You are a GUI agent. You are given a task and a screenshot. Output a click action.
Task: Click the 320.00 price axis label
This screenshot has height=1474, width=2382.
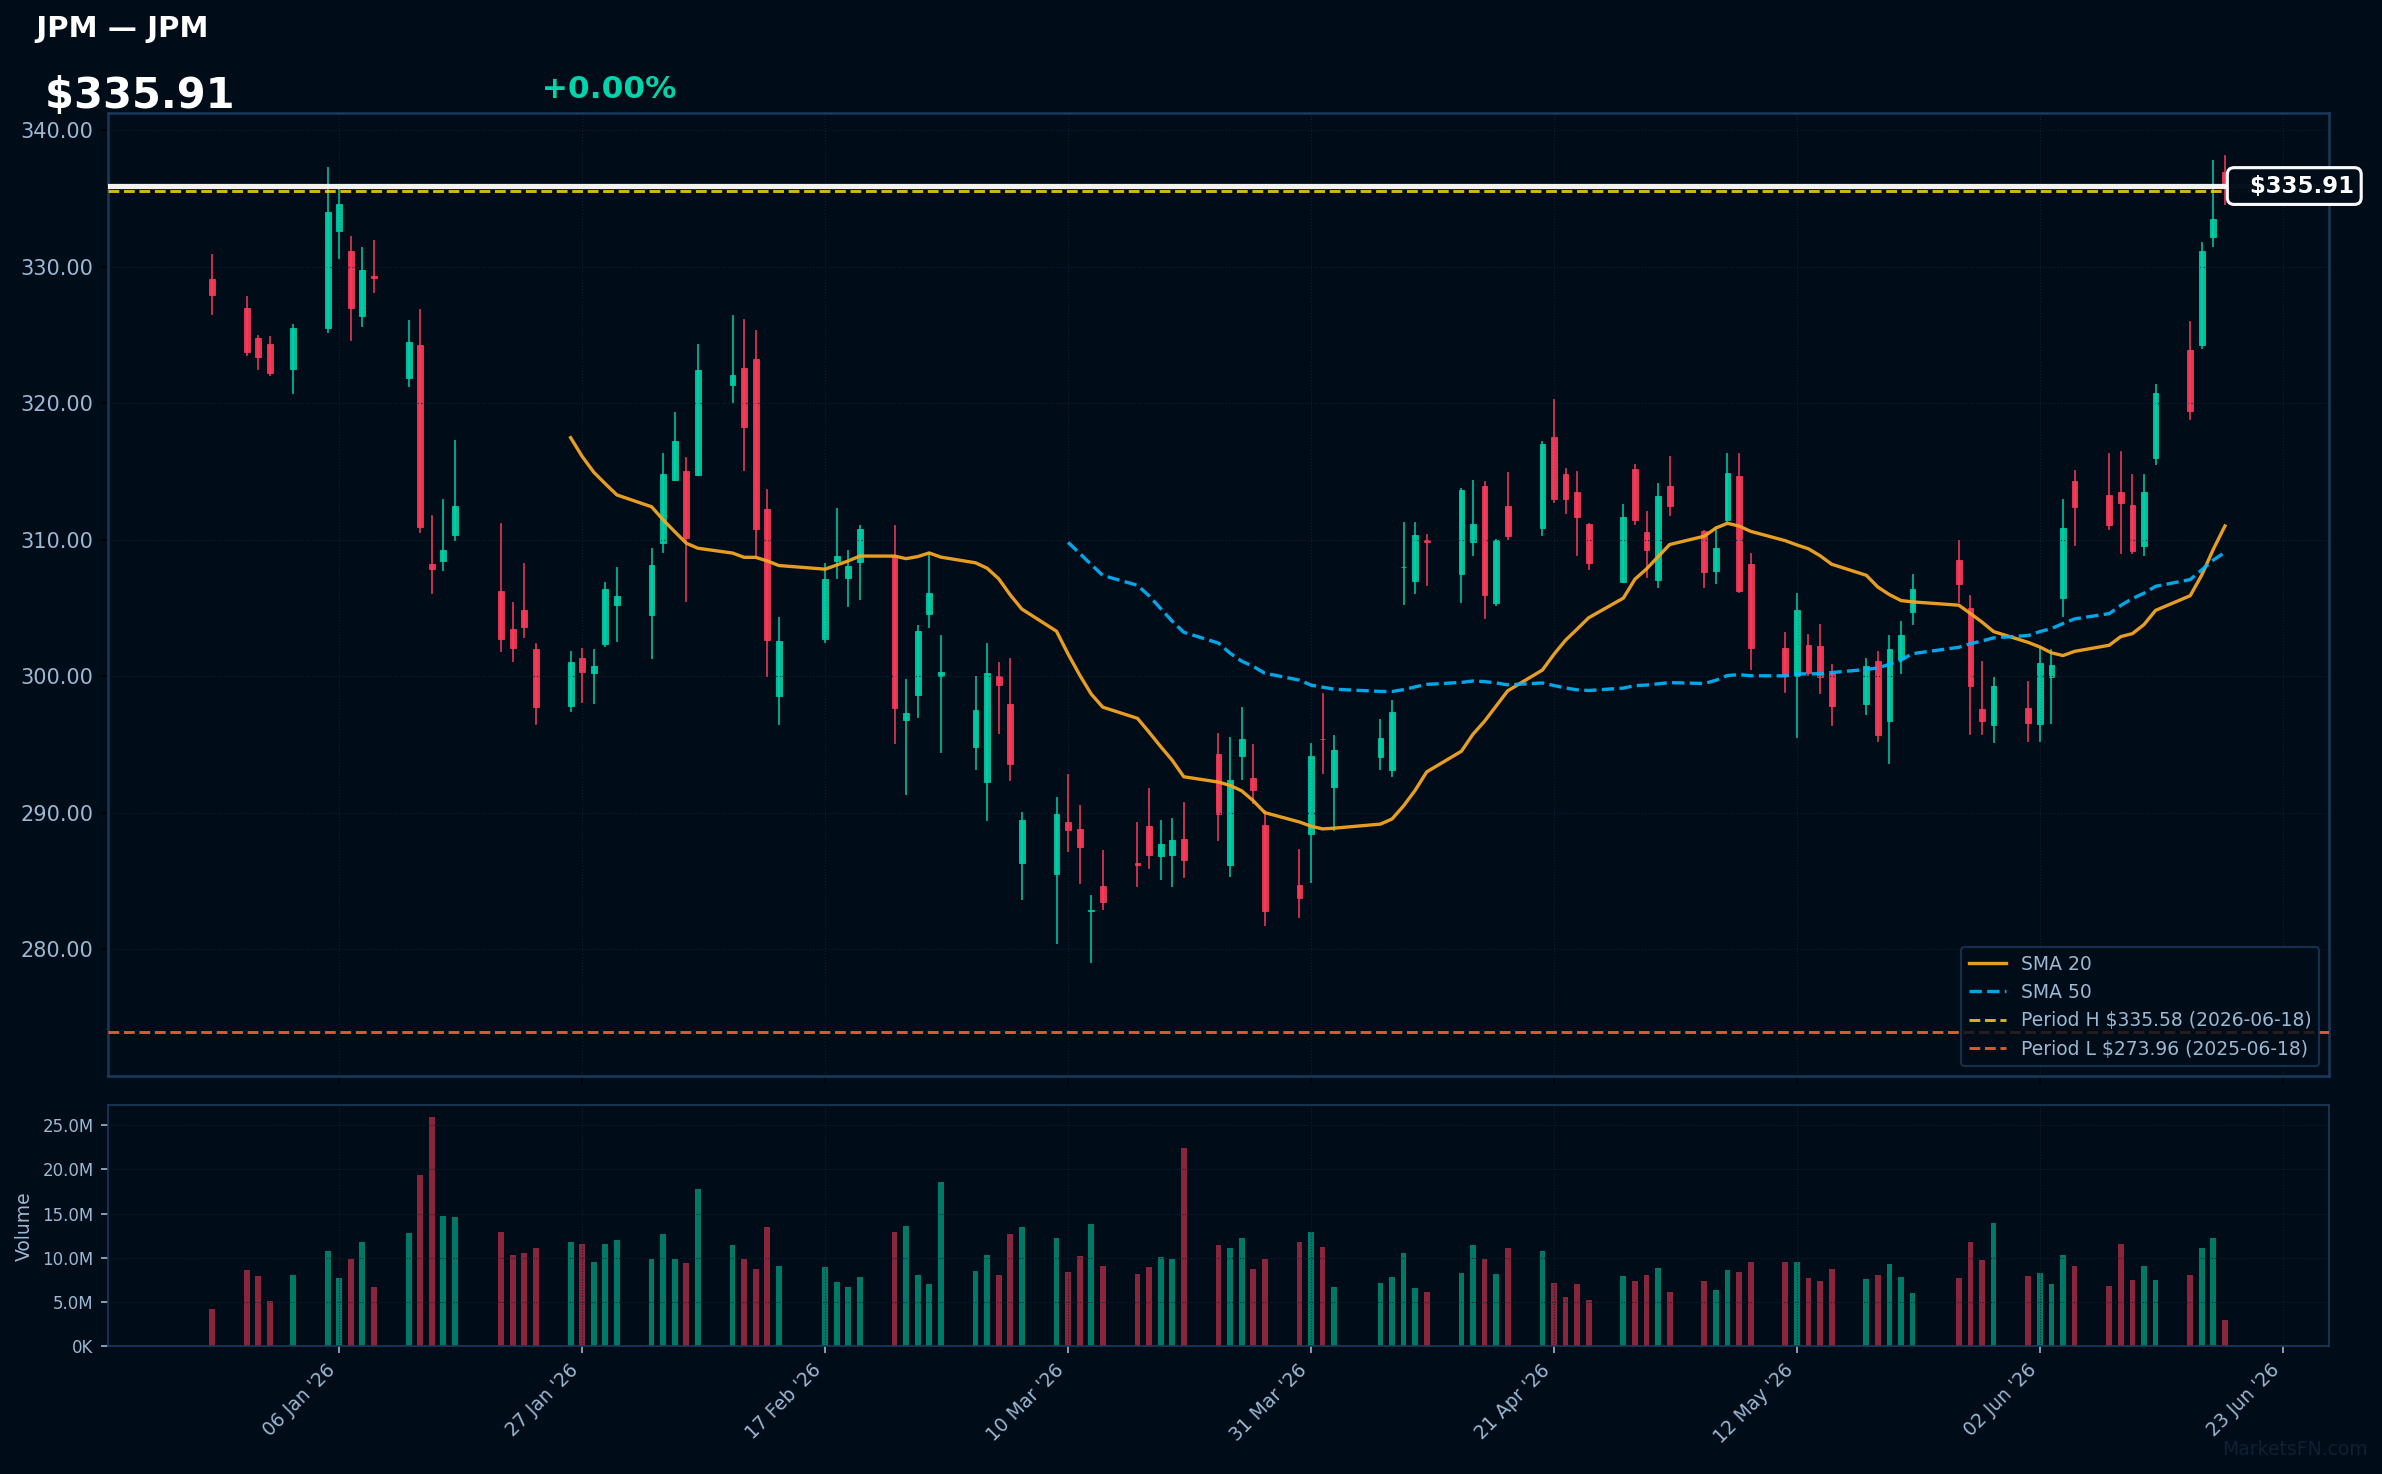57,404
